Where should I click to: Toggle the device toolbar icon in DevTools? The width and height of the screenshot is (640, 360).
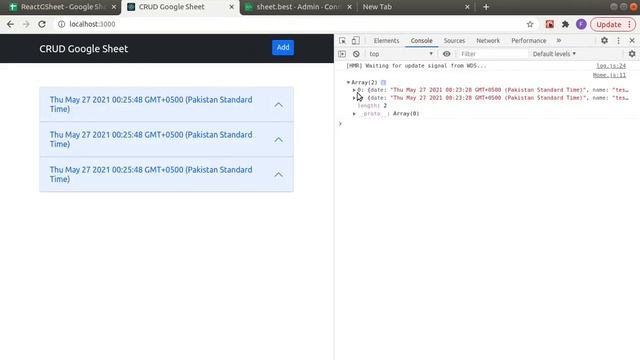[x=356, y=40]
